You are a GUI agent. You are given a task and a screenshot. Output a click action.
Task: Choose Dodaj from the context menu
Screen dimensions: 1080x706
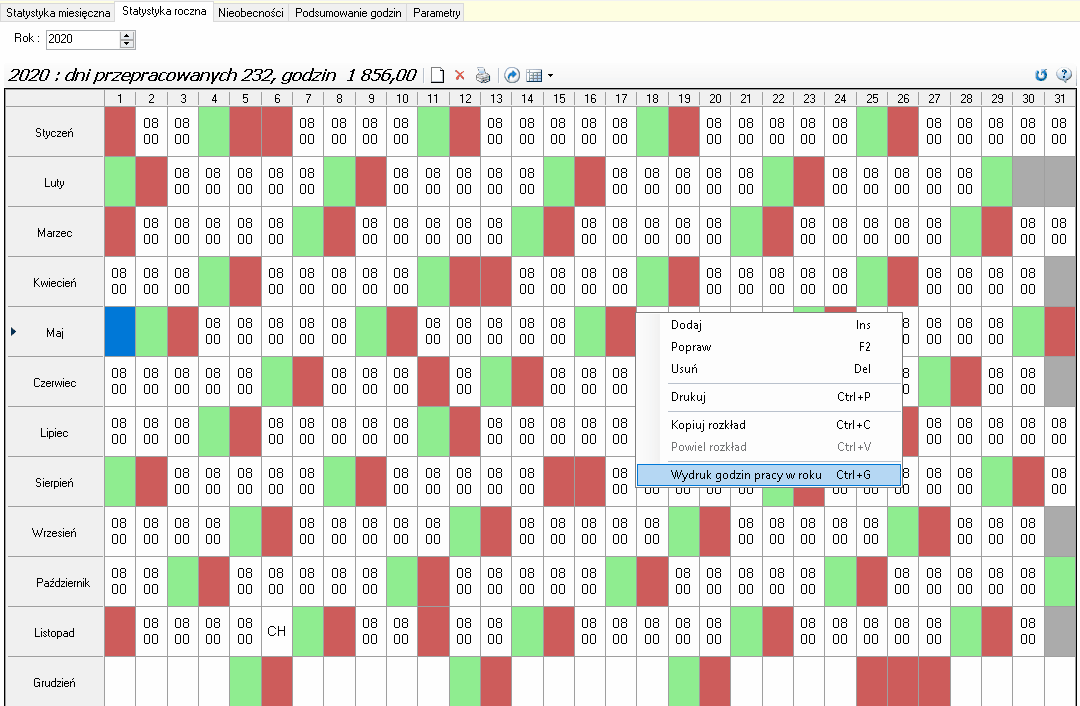(x=769, y=325)
